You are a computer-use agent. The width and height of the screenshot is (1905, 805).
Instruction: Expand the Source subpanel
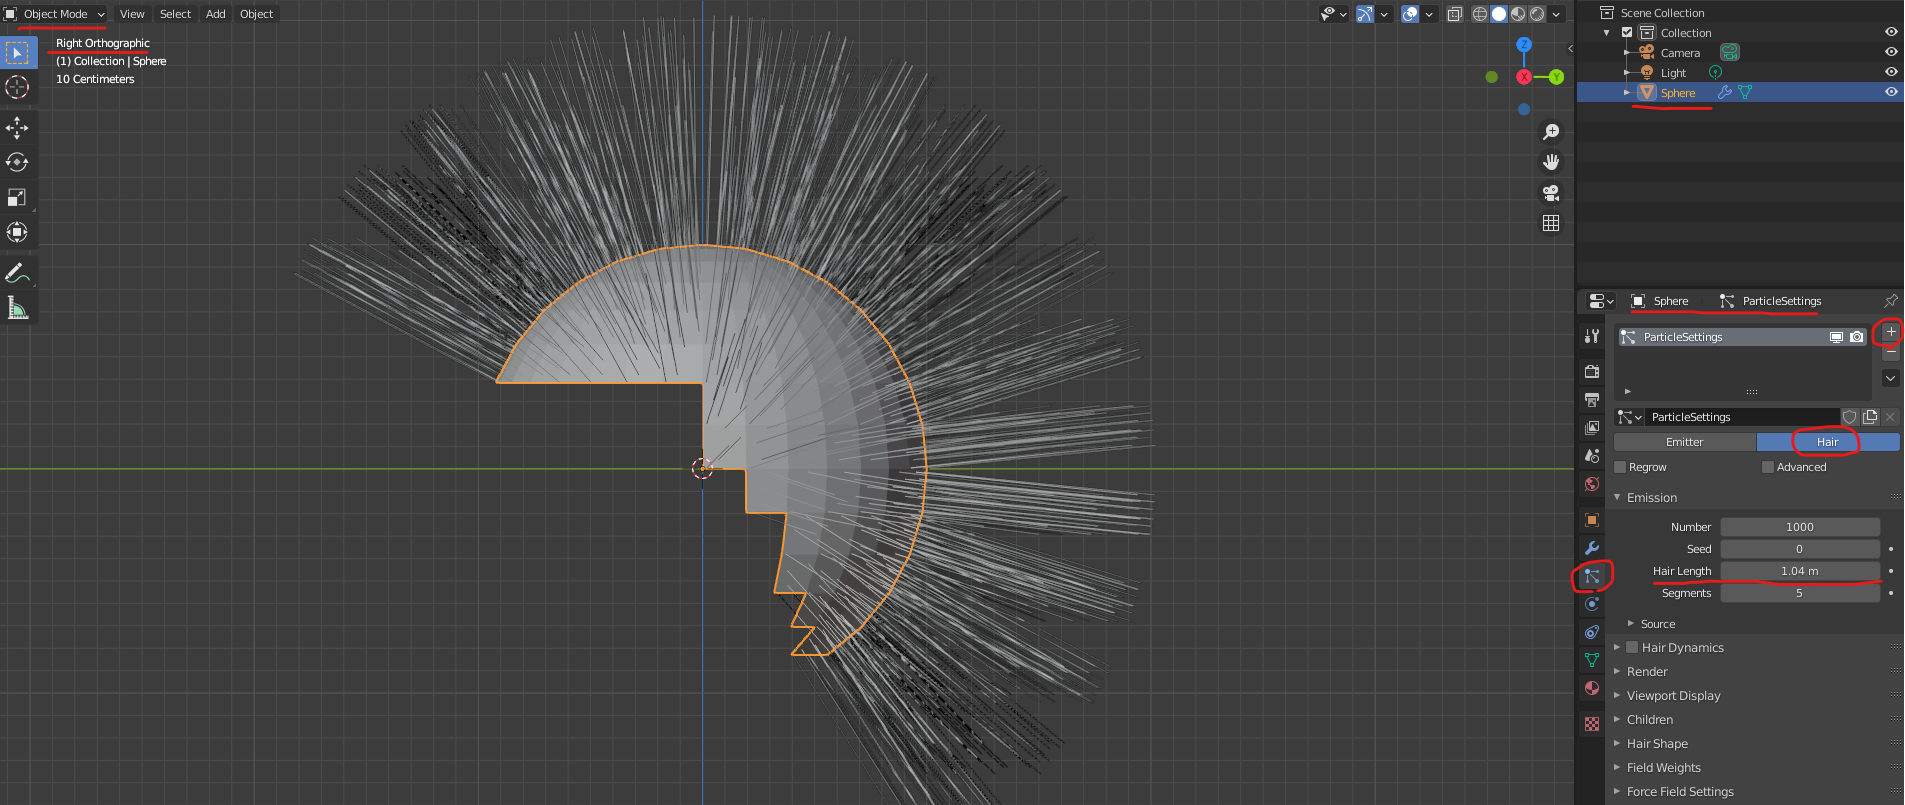point(1631,623)
